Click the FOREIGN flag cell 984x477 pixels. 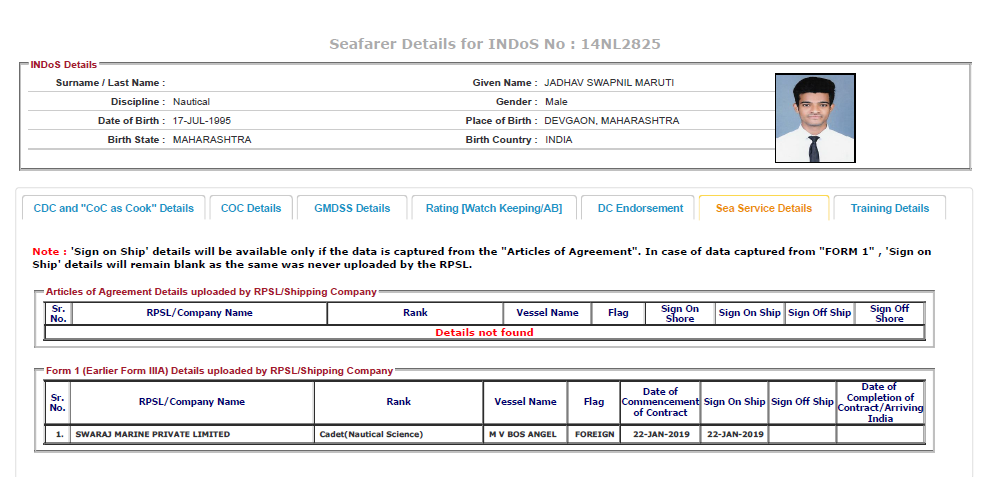coord(594,435)
